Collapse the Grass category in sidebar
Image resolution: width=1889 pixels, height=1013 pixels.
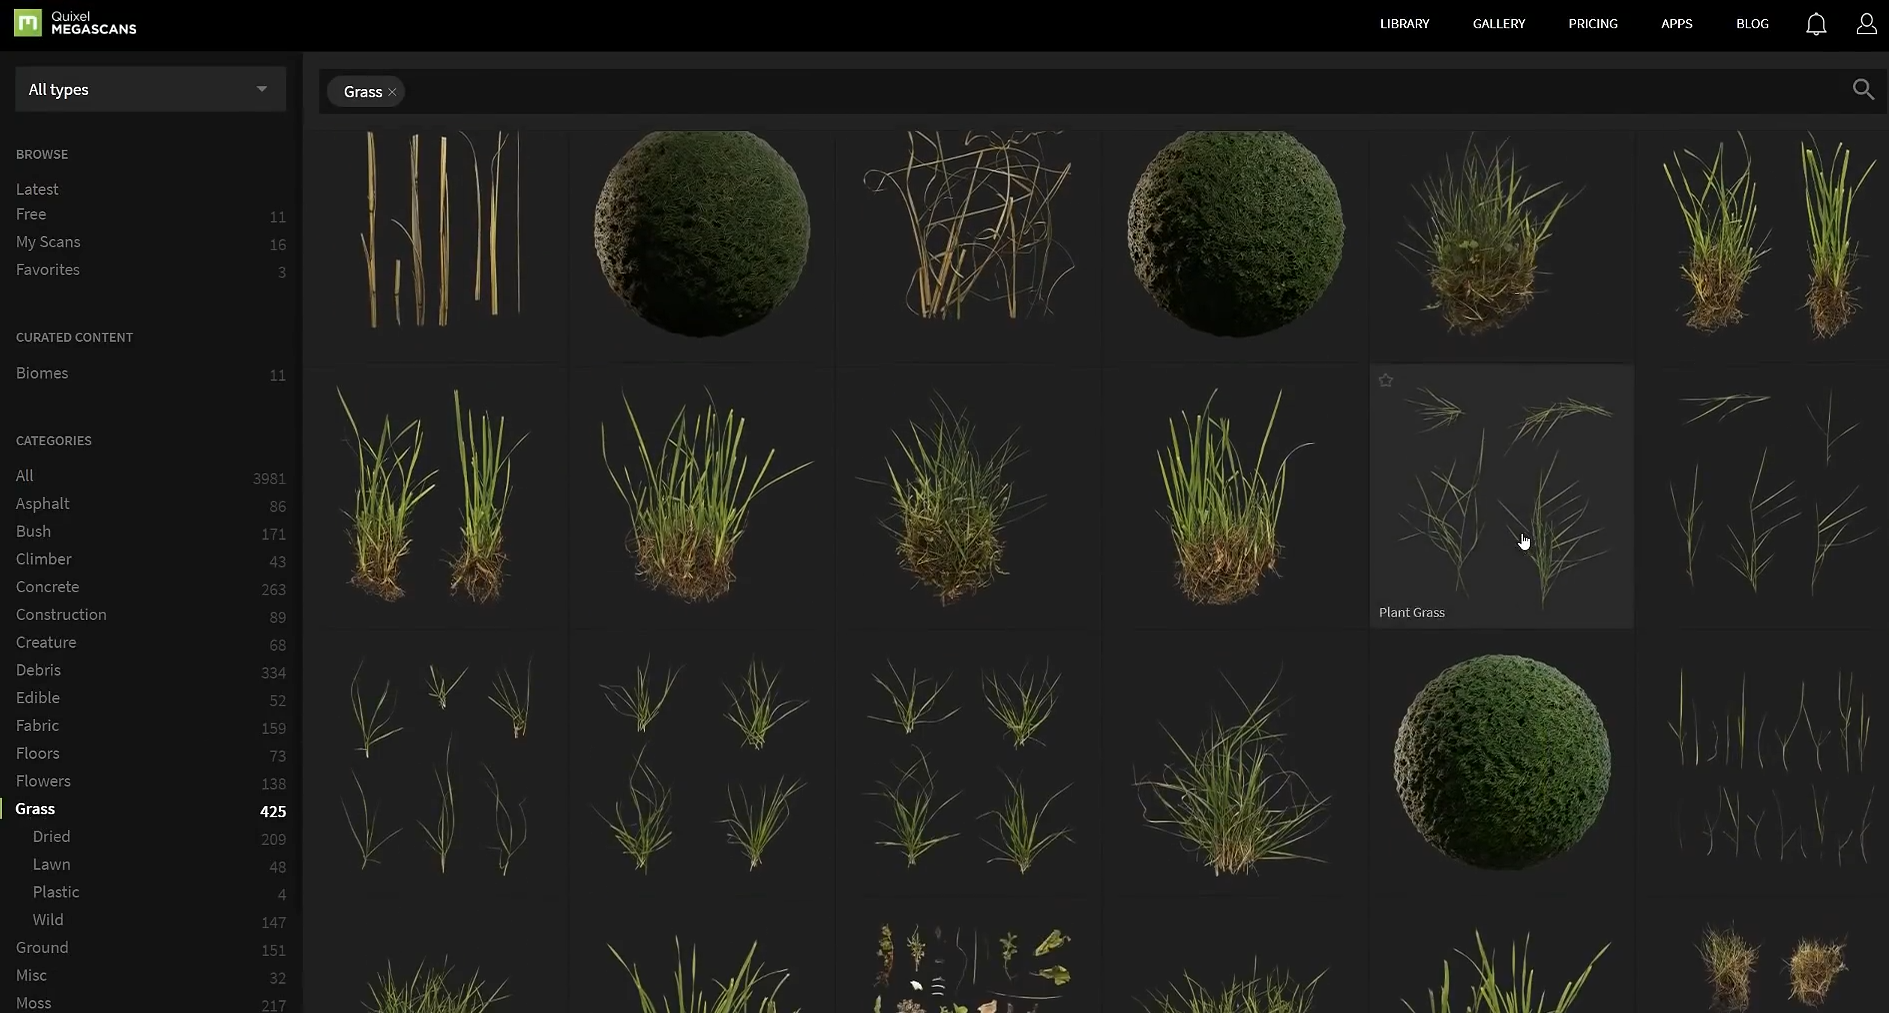(35, 809)
